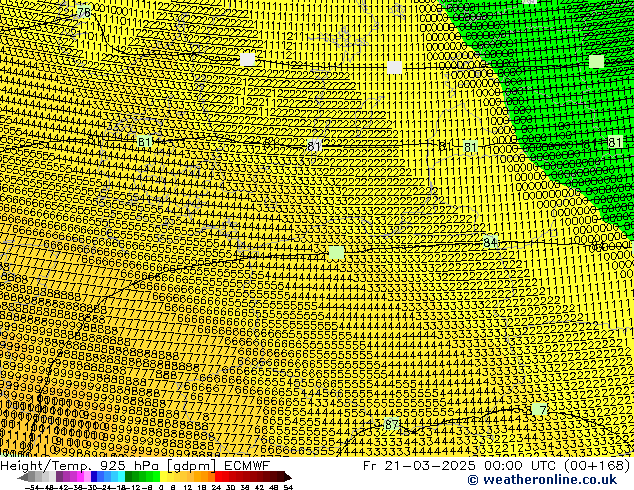The width and height of the screenshot is (634, 490).
Task: Click the 87 contour label near the bottom
Action: [393, 425]
